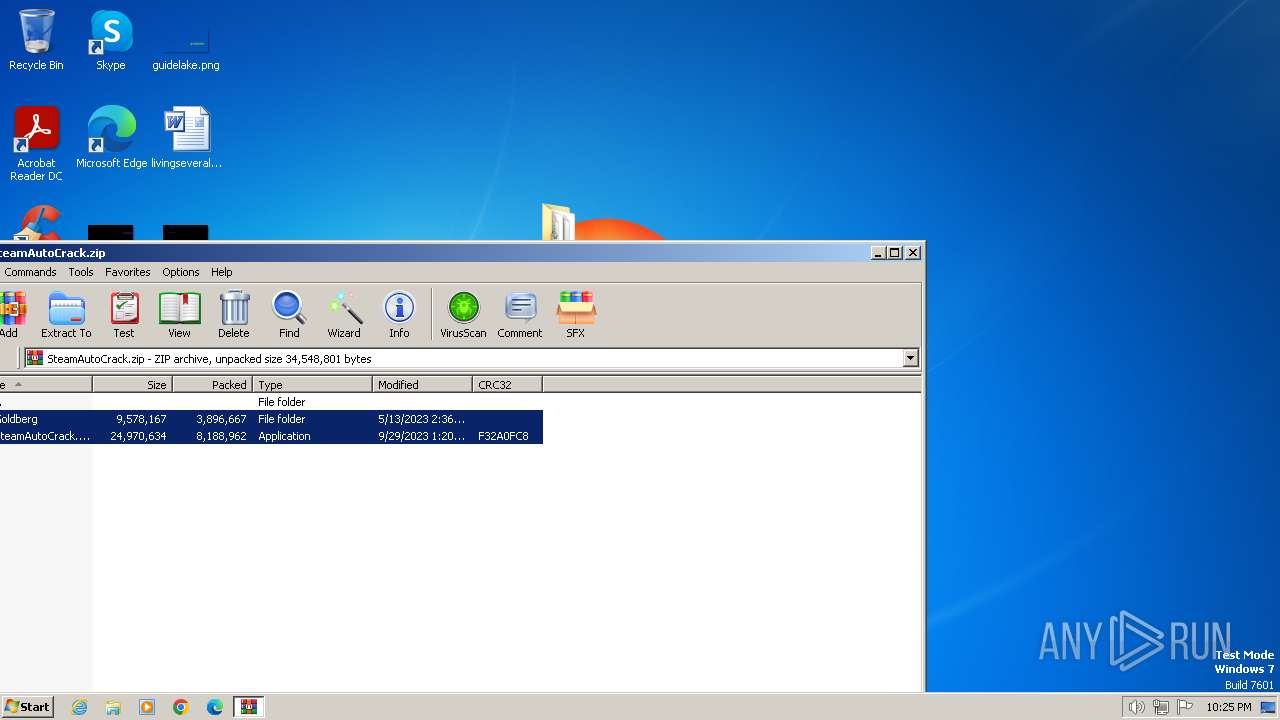
Task: Click size value 24,970,634
Action: coord(138,436)
